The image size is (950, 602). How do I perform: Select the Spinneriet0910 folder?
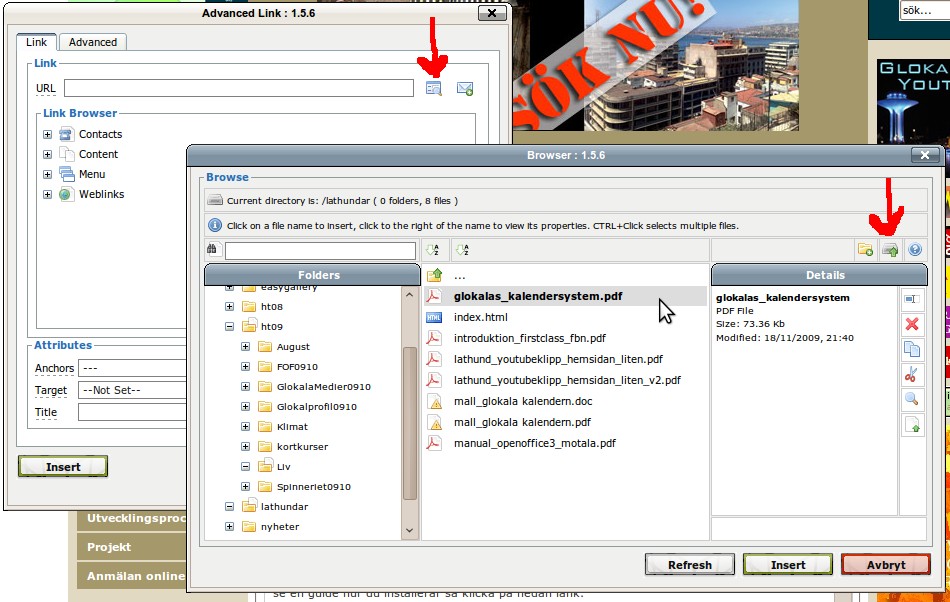pyautogui.click(x=313, y=486)
